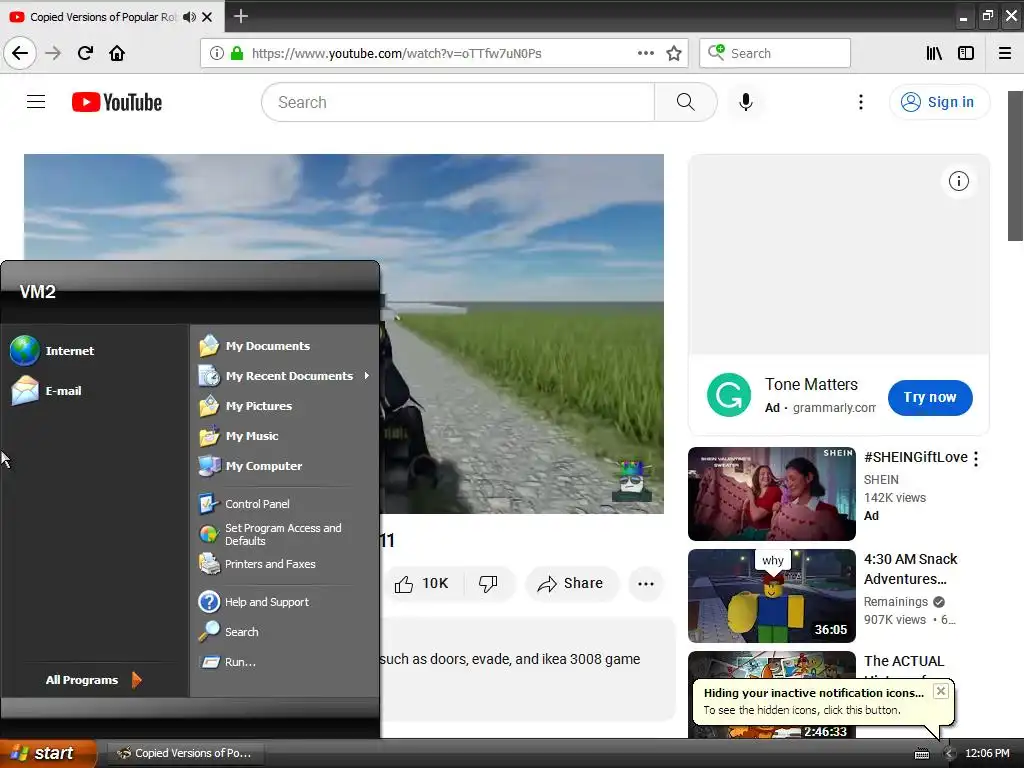Image resolution: width=1024 pixels, height=768 pixels.
Task: Open E-mail from the Start menu
Action: pyautogui.click(x=47, y=391)
